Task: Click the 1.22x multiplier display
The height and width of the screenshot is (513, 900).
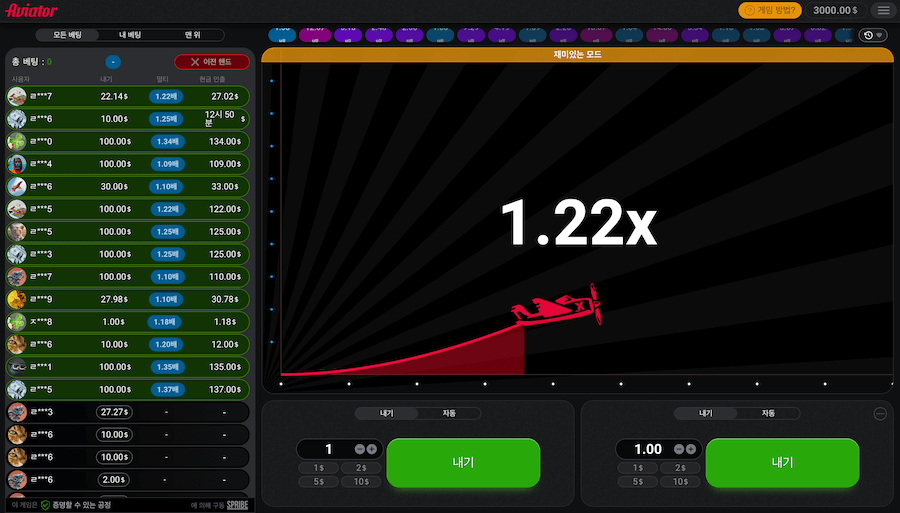Action: [x=579, y=223]
